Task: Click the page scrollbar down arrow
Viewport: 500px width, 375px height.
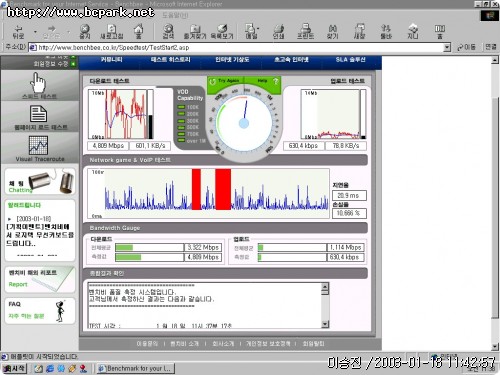Action: 495,347
